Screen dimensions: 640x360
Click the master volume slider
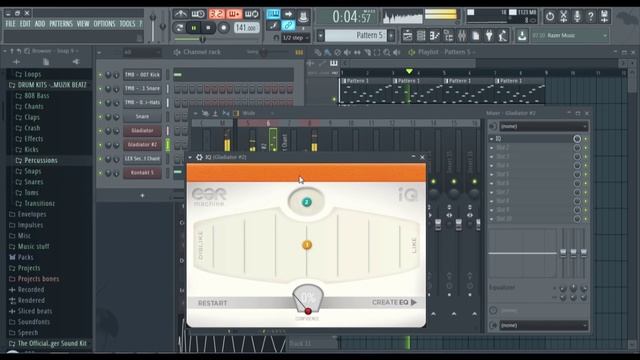point(153,26)
